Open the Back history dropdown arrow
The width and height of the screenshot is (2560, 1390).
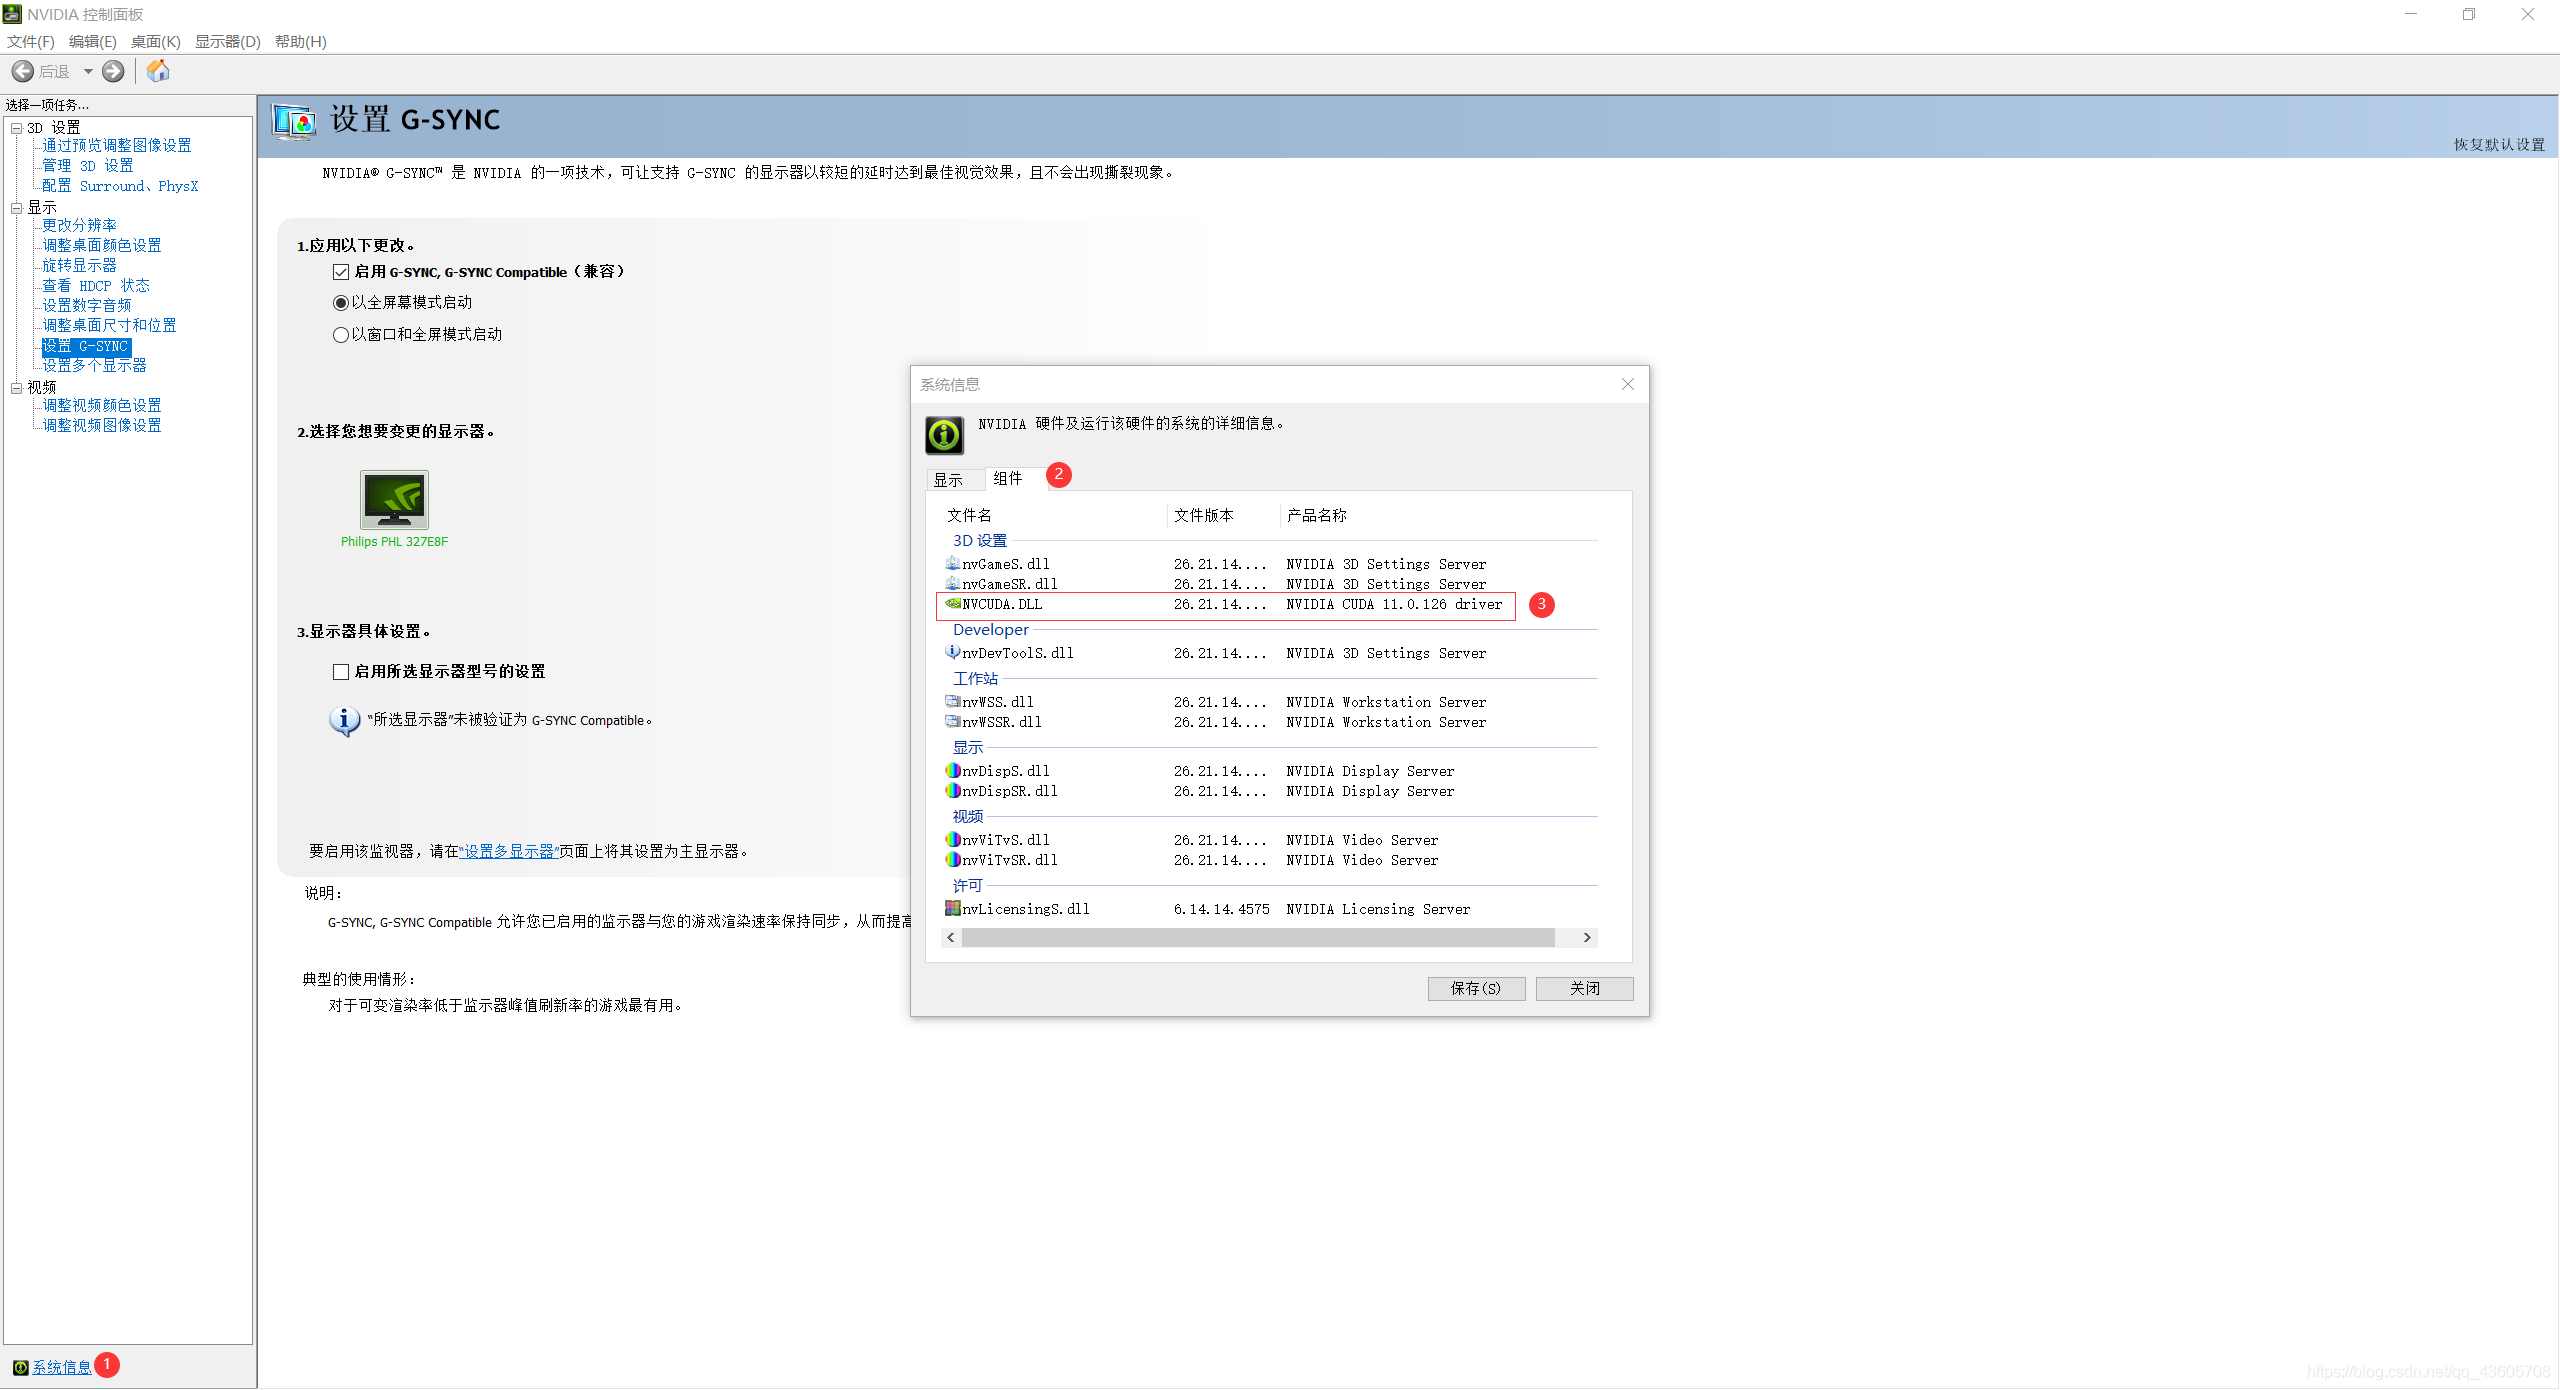(x=88, y=71)
